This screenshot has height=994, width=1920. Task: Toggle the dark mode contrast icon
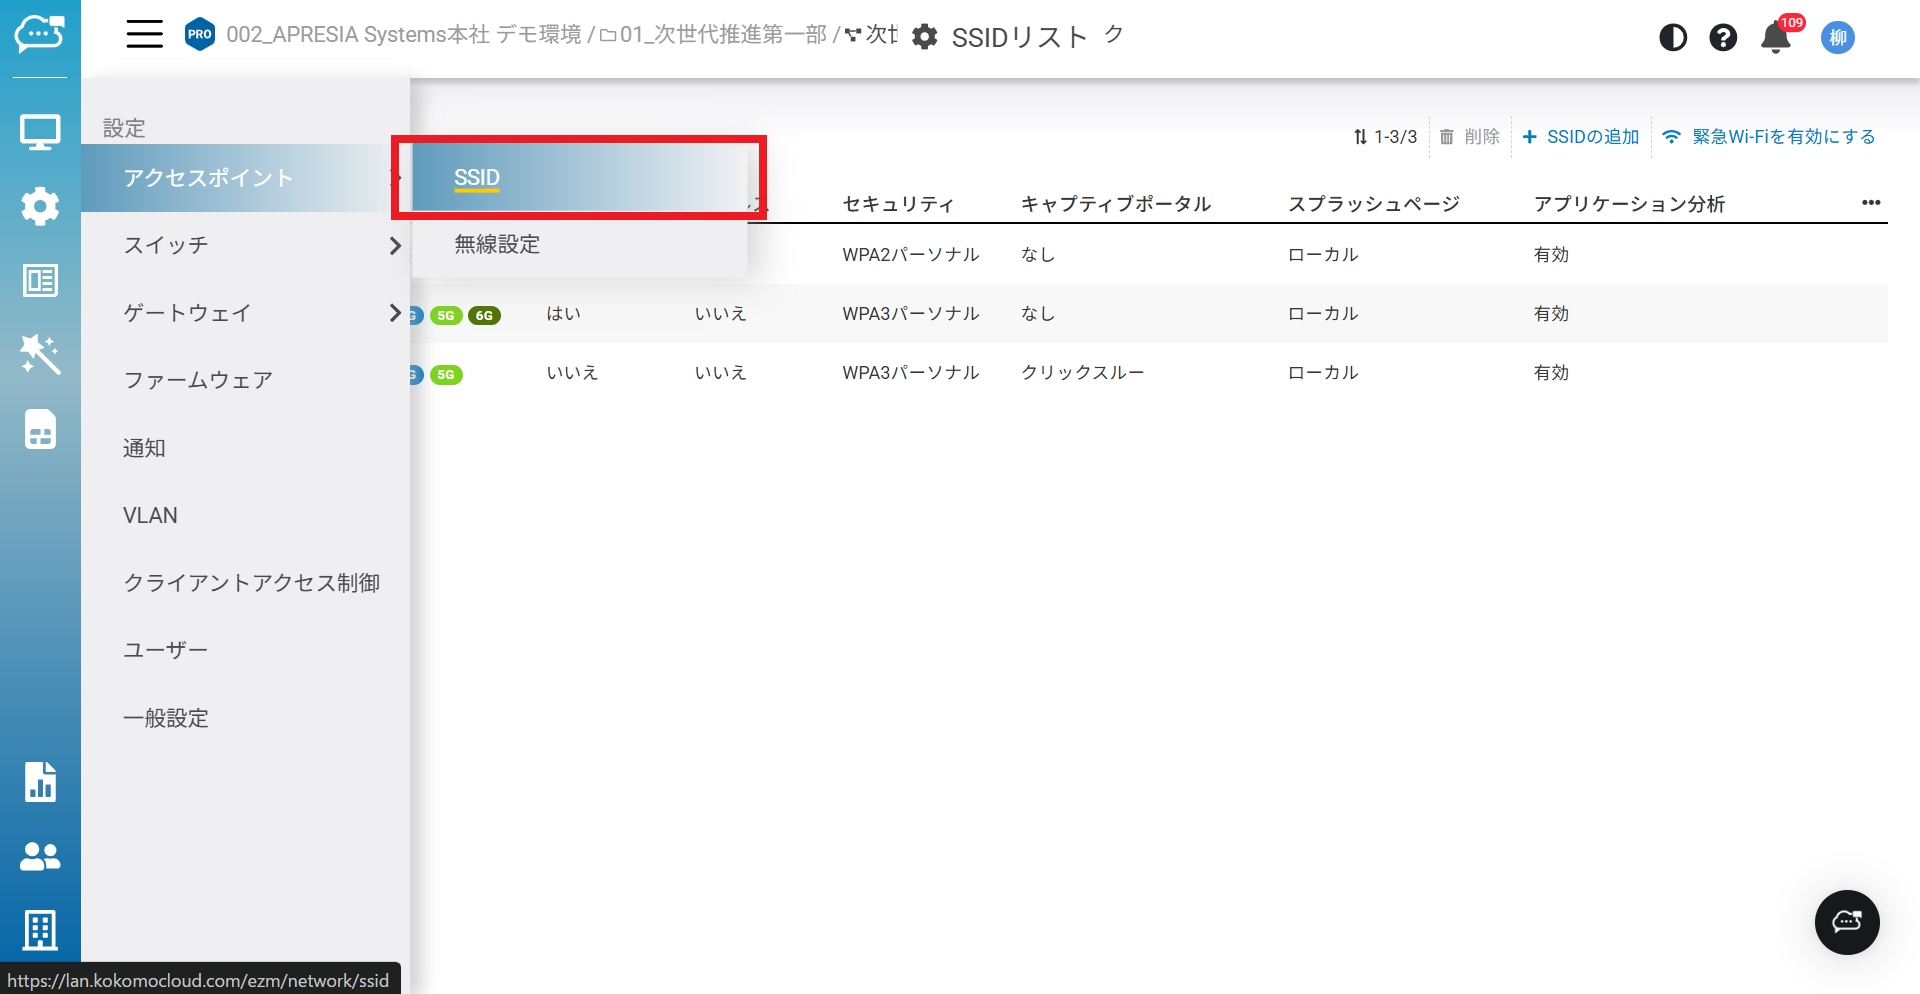tap(1672, 38)
